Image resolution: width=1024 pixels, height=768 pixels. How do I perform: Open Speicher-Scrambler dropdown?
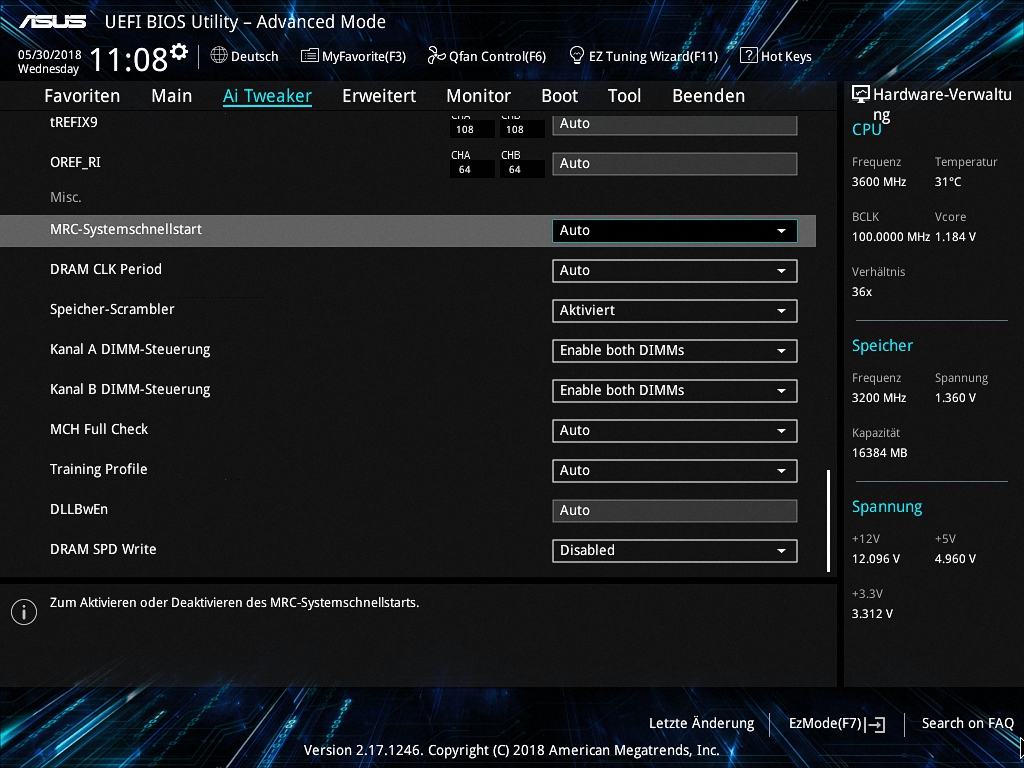point(675,311)
